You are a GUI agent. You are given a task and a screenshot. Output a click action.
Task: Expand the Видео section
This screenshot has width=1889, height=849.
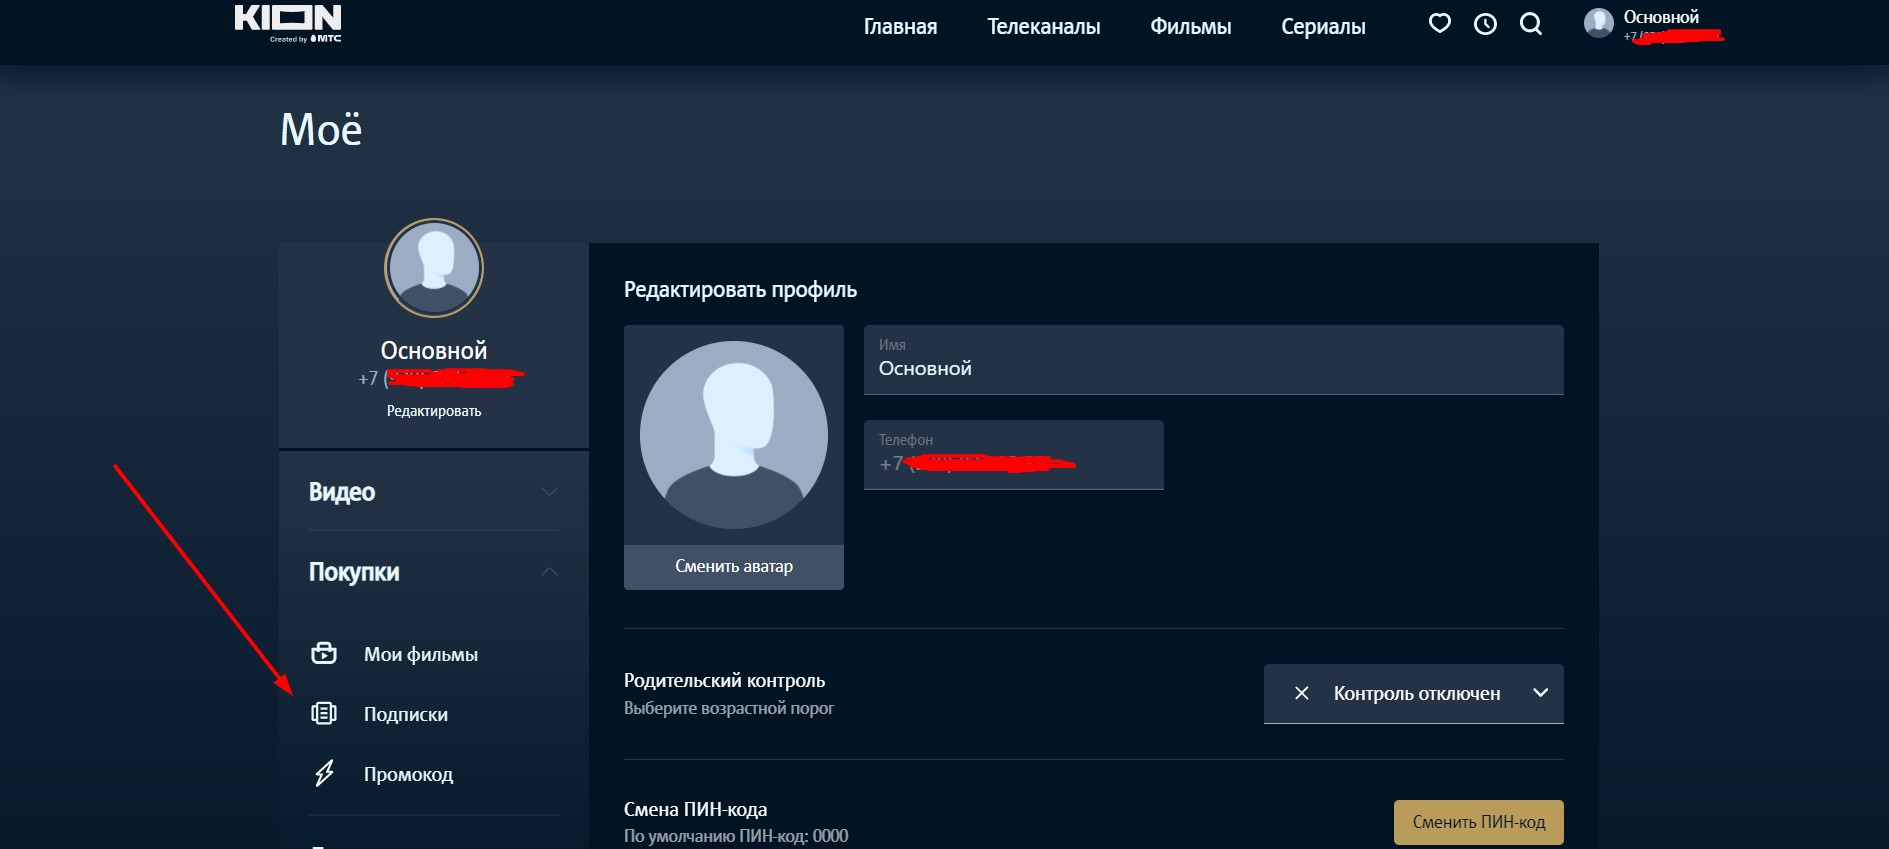pyautogui.click(x=548, y=492)
